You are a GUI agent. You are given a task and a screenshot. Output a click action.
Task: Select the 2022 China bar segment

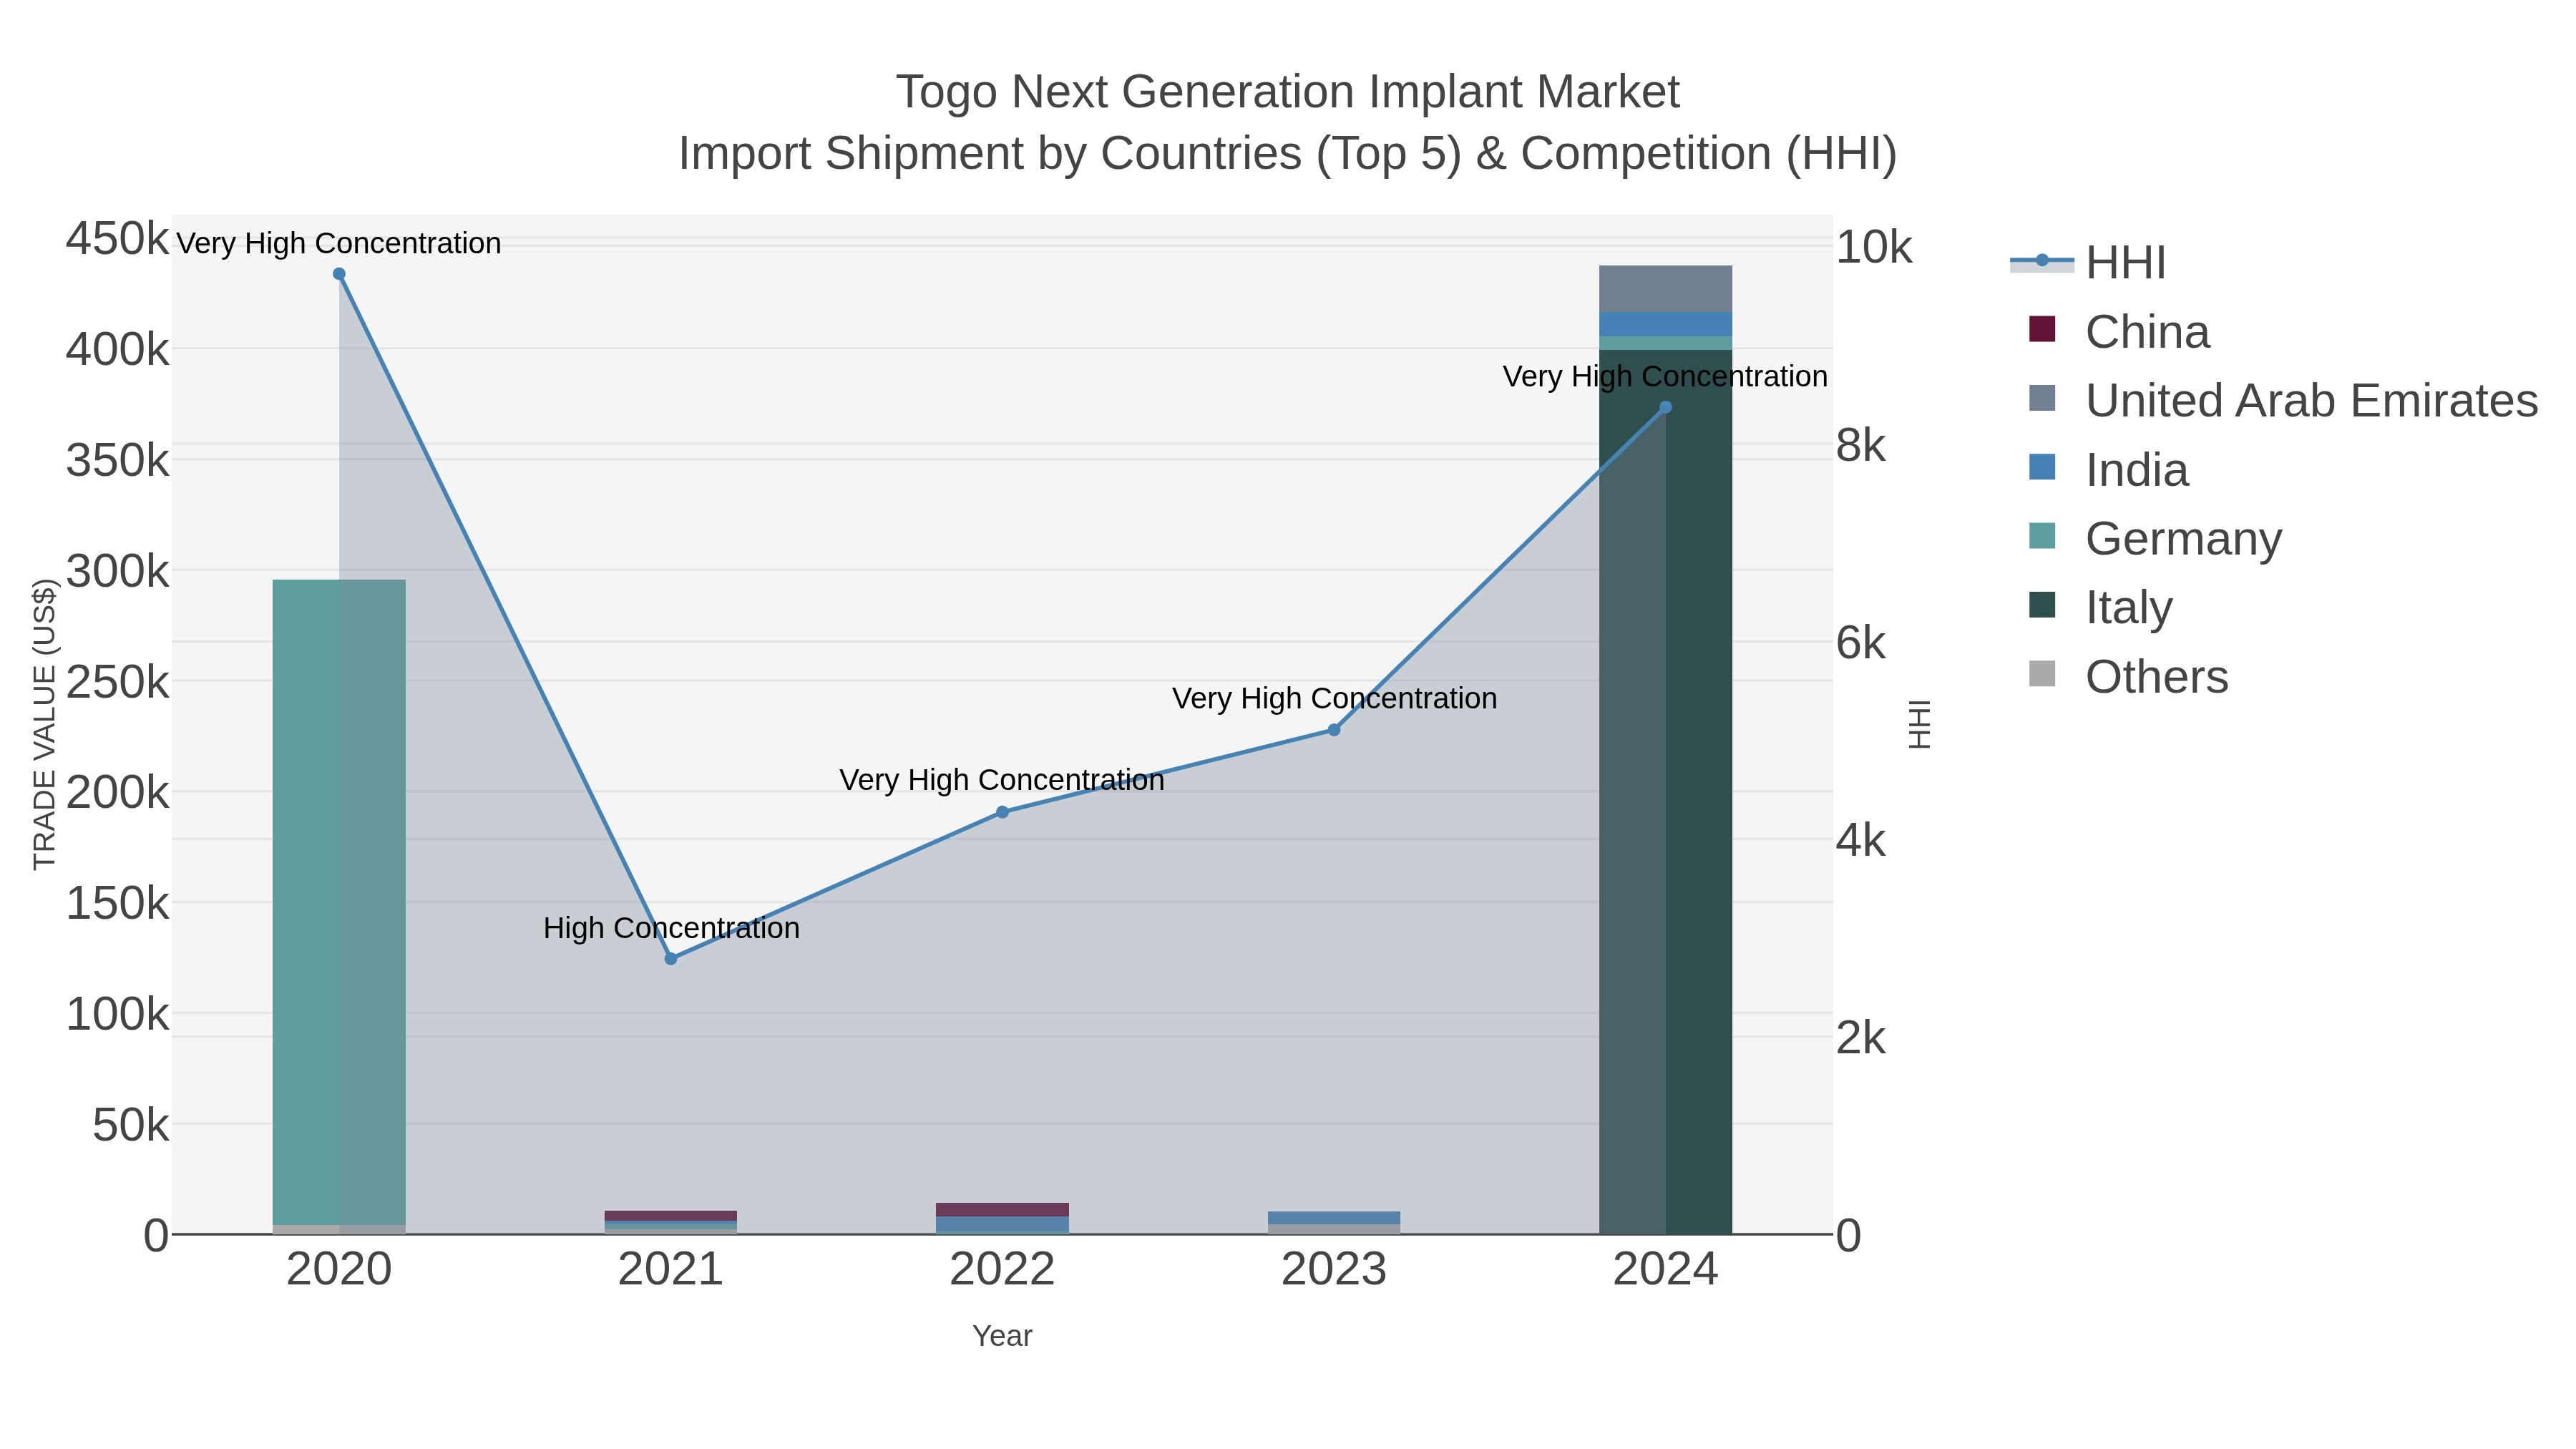click(x=1002, y=1210)
